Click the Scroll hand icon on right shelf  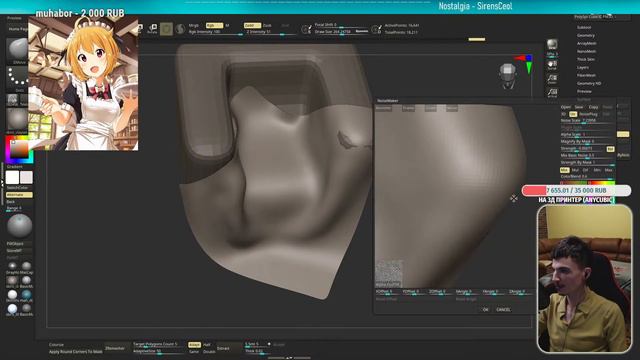[x=552, y=65]
